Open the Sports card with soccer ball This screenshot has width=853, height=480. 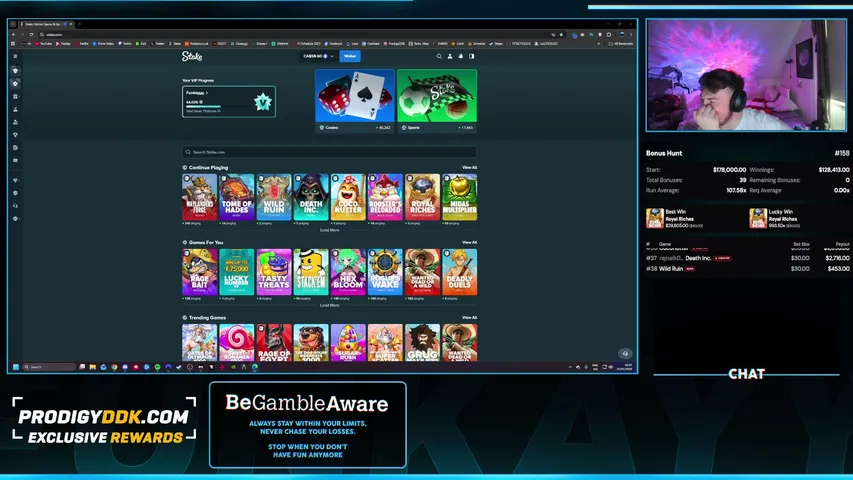click(x=437, y=101)
